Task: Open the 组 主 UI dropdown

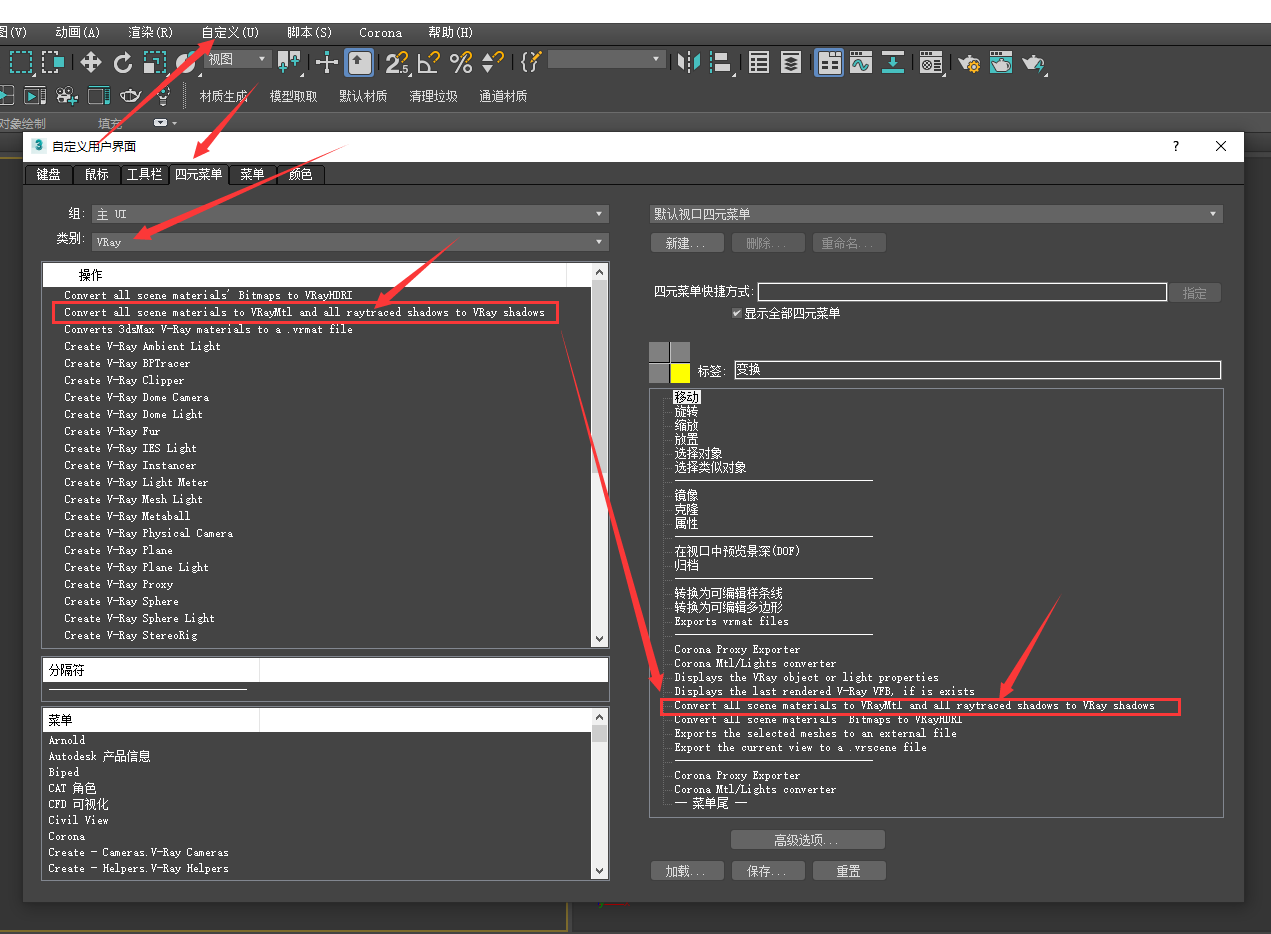Action: click(350, 214)
